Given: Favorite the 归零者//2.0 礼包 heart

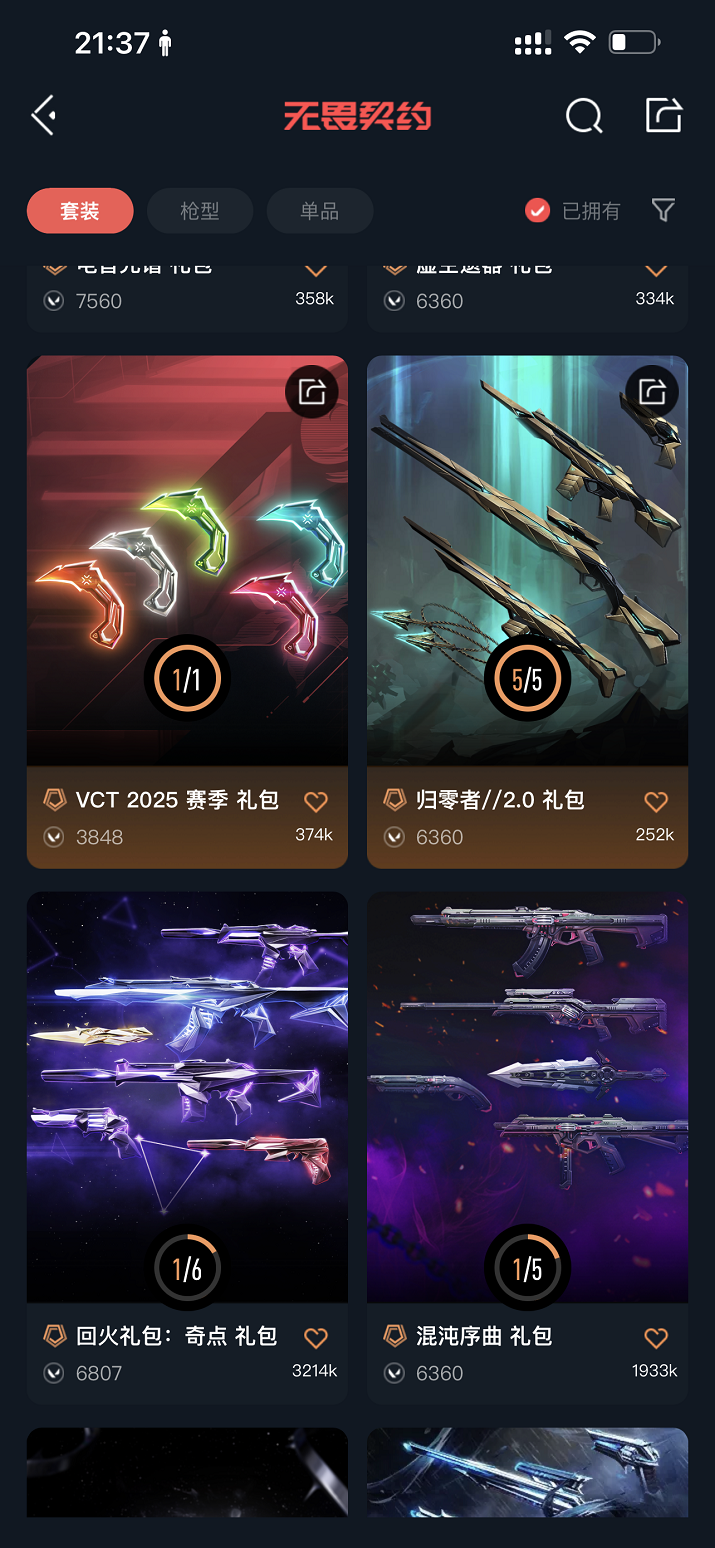Looking at the screenshot, I should pos(656,801).
